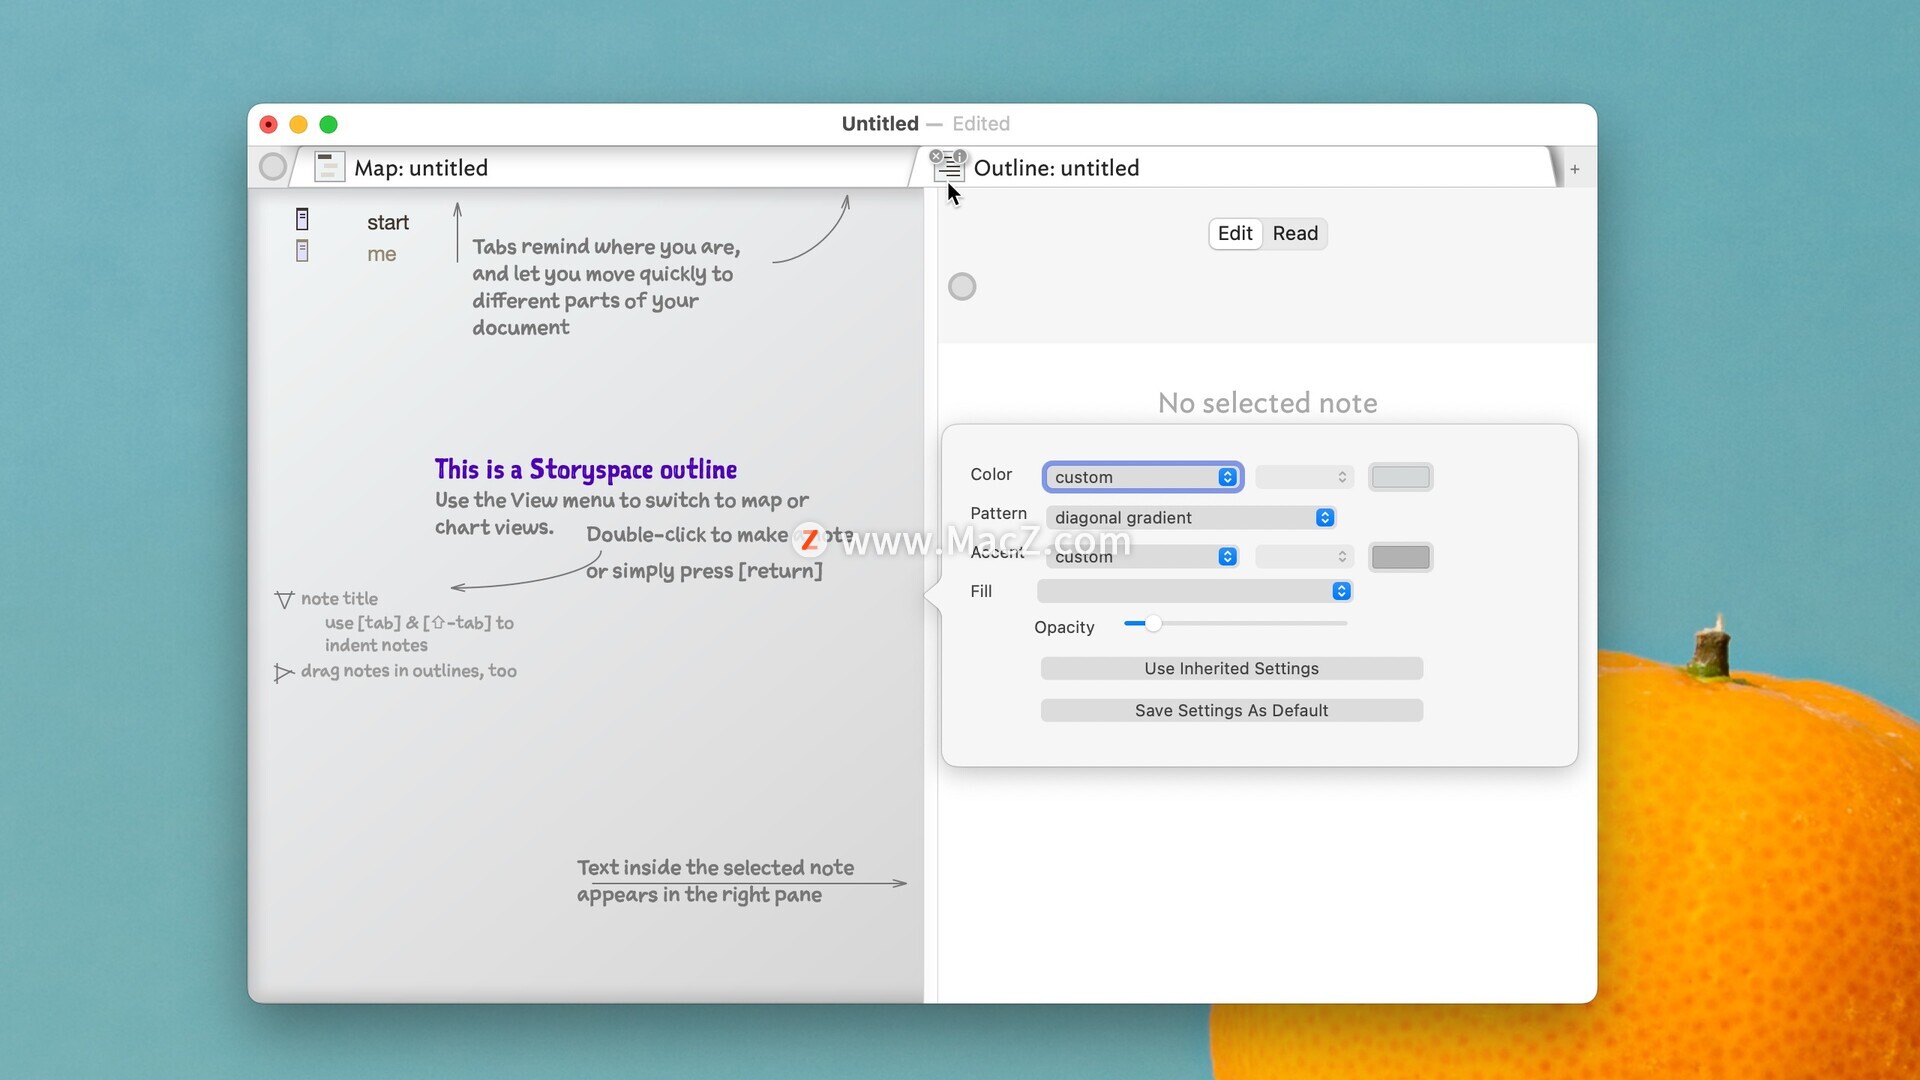Open the Fill dropdown
The width and height of the screenshot is (1920, 1080).
[x=1195, y=591]
